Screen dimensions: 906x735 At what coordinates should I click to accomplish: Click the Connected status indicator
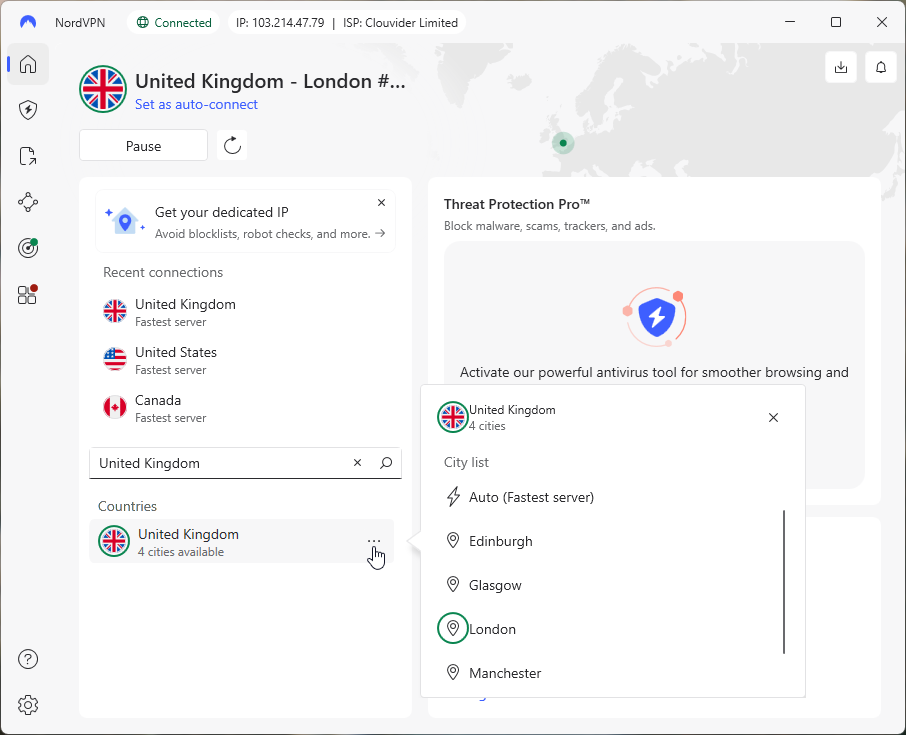point(174,23)
